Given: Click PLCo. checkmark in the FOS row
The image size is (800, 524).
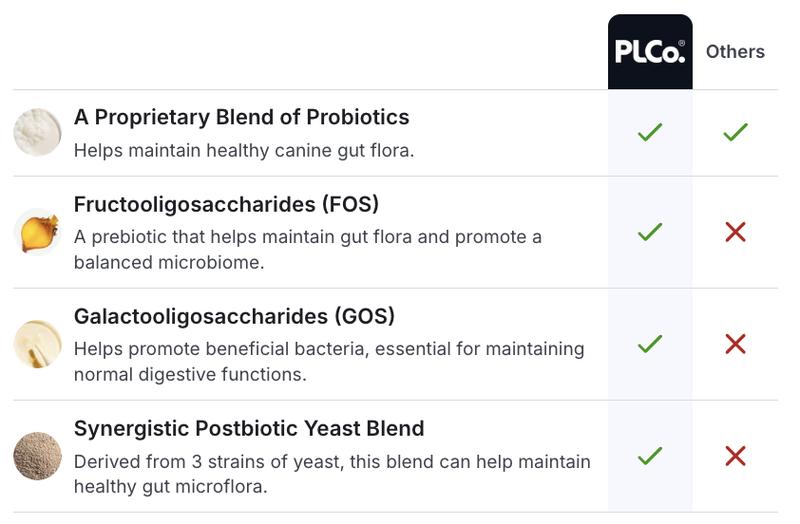Looking at the screenshot, I should [x=650, y=232].
